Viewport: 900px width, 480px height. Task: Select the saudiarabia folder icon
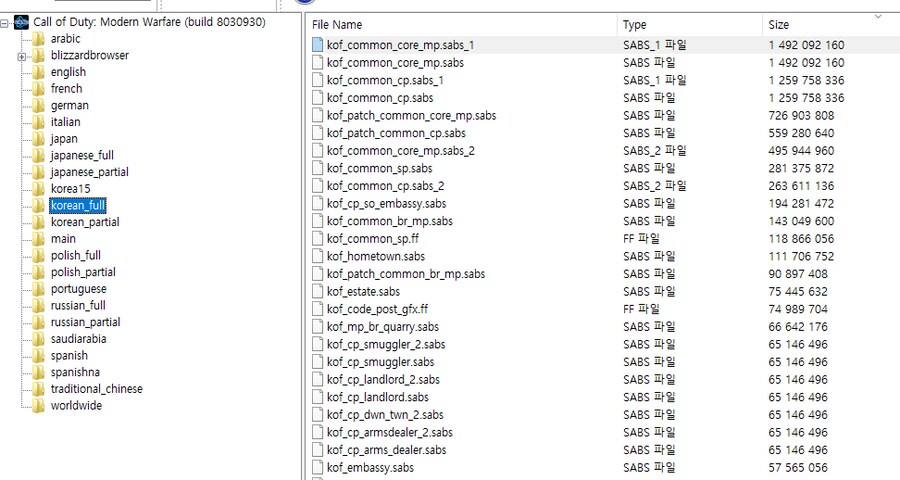coord(38,339)
